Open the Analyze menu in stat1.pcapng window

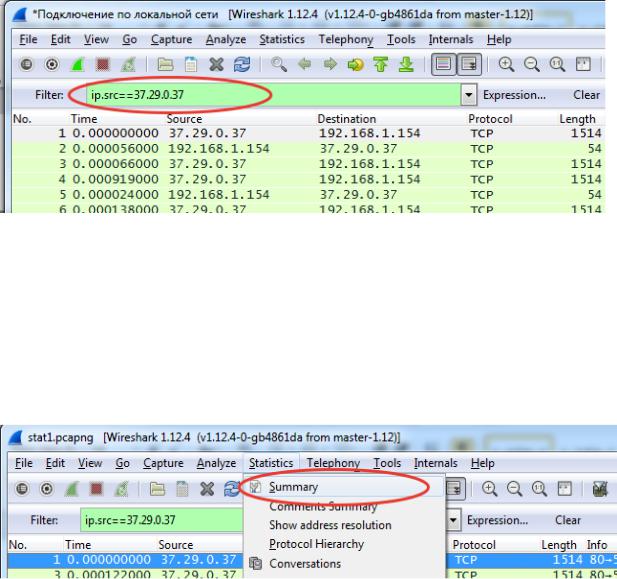(x=216, y=463)
